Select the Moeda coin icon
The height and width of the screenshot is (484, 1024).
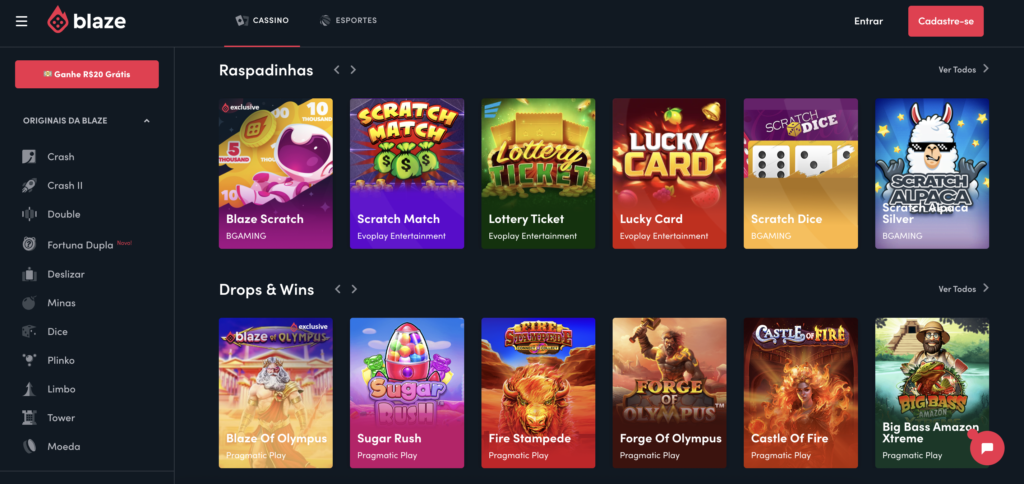(29, 447)
